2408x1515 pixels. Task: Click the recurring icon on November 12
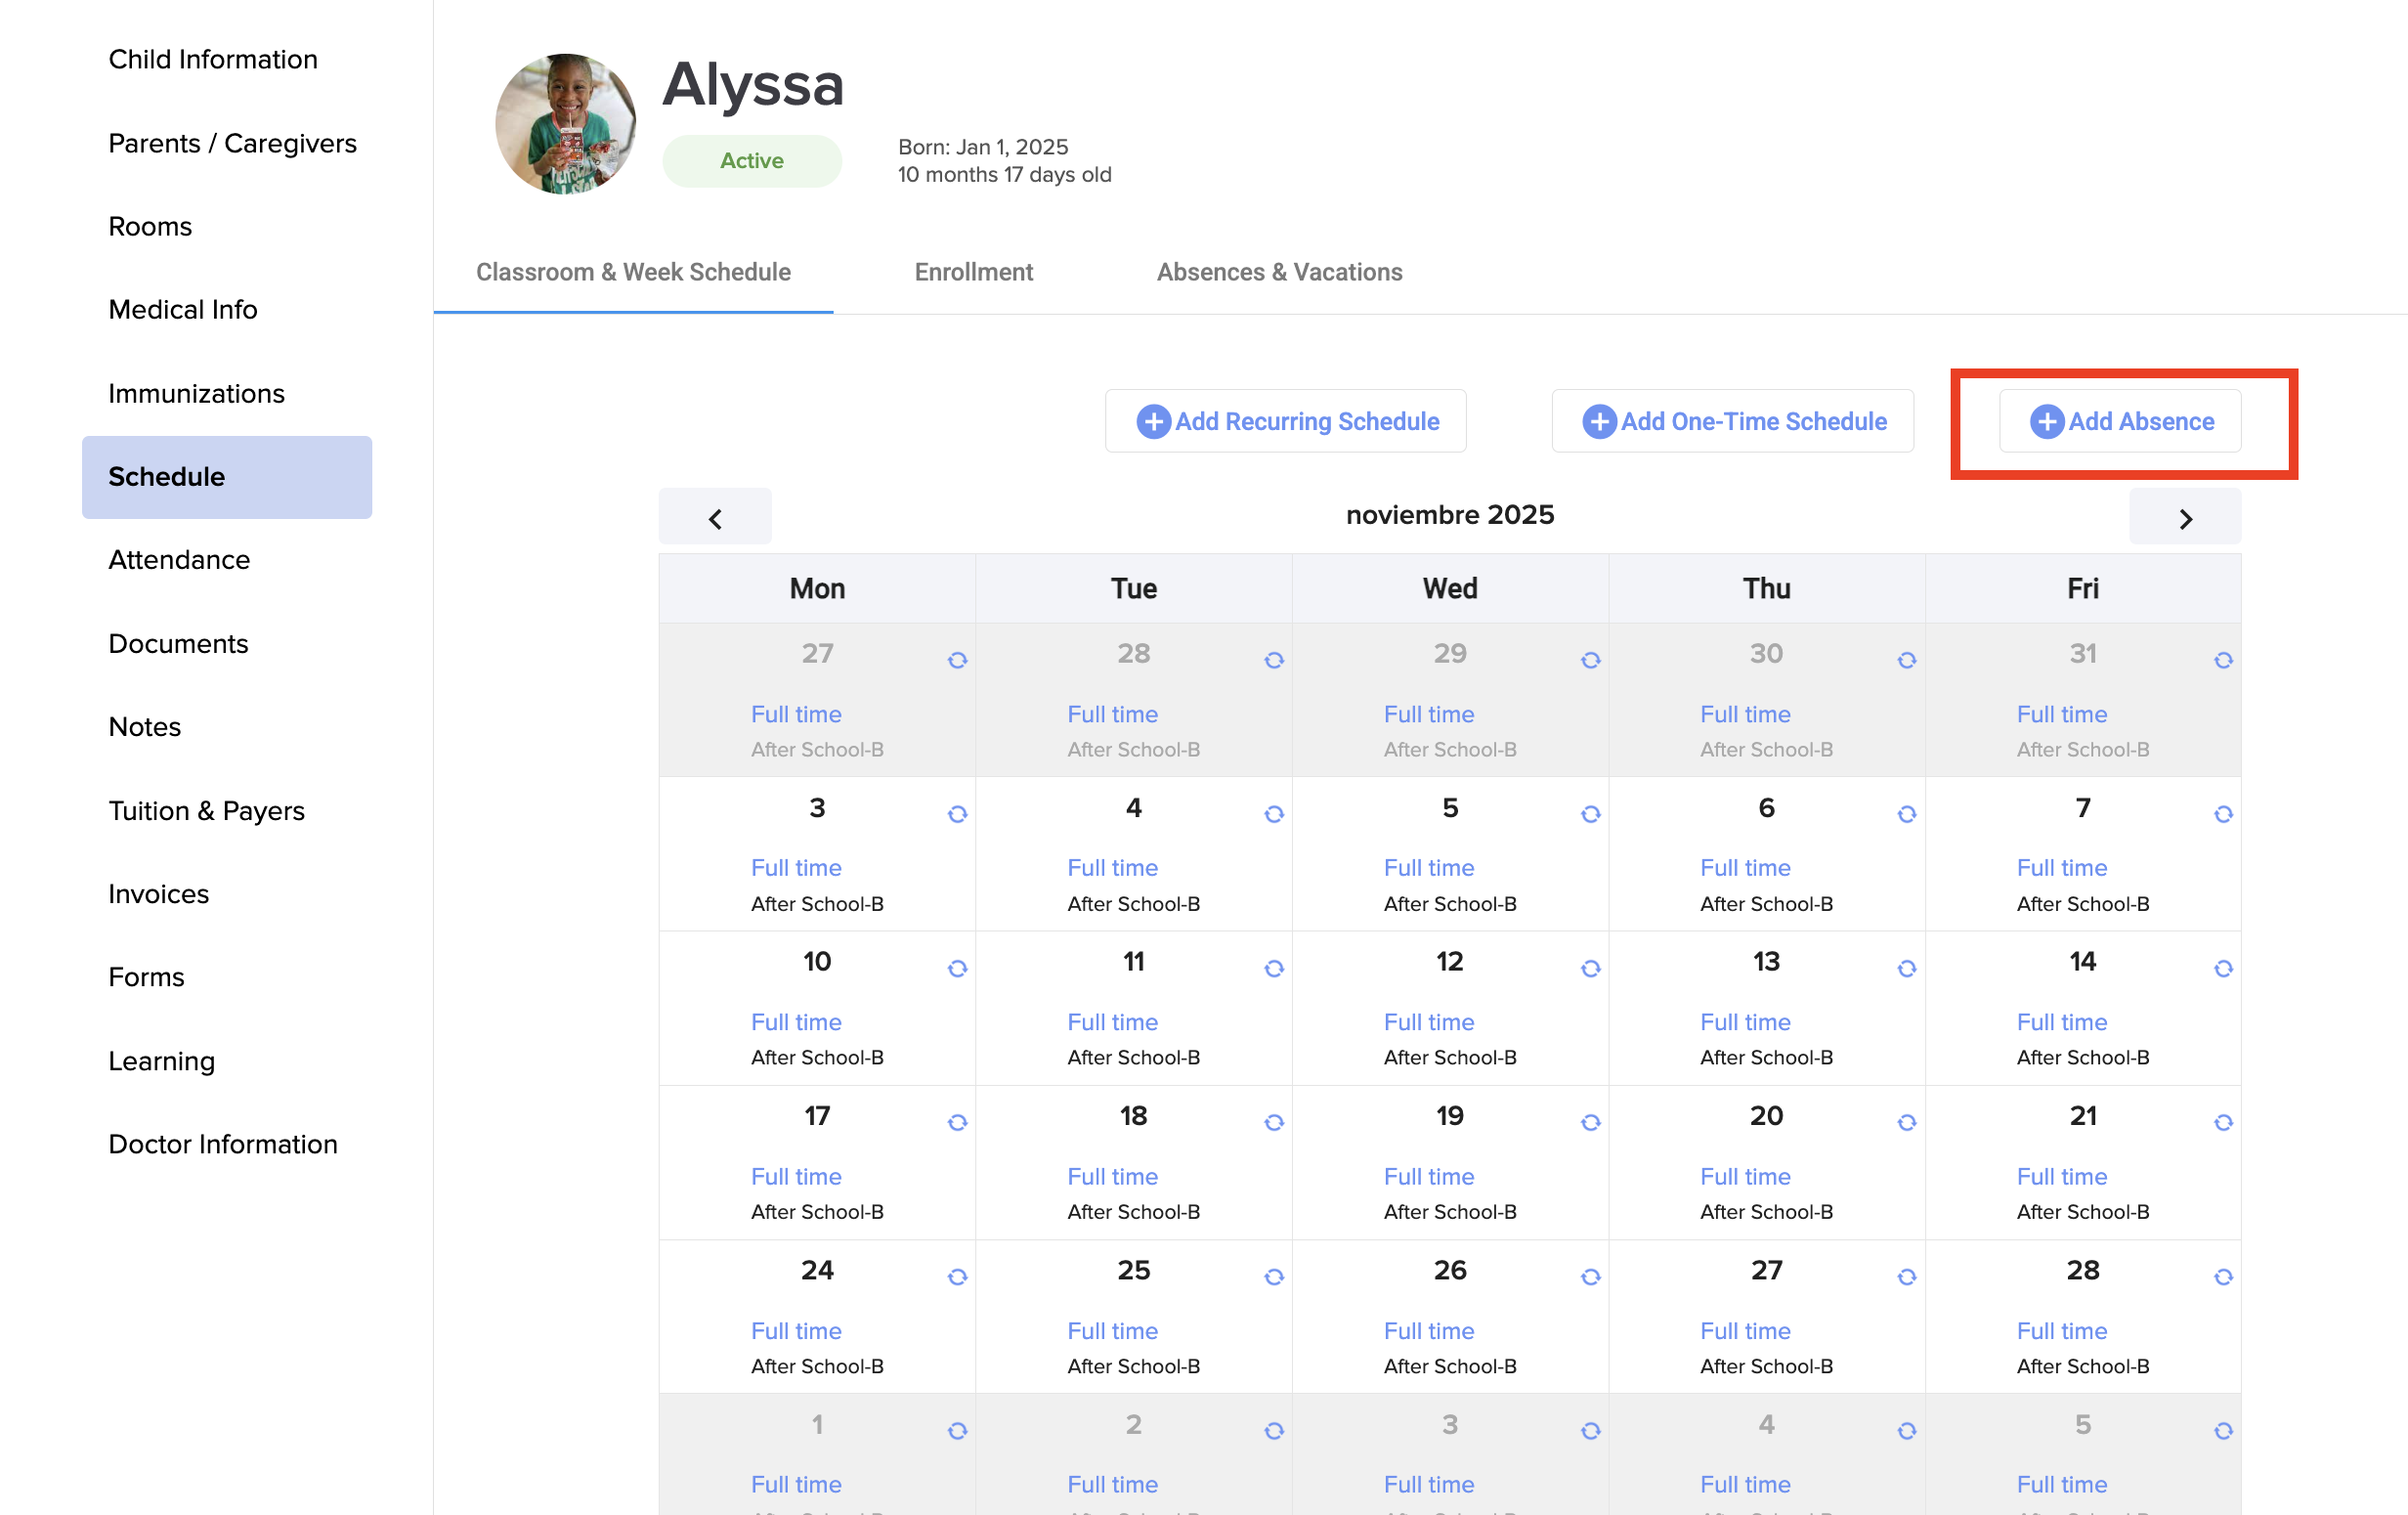[1590, 968]
